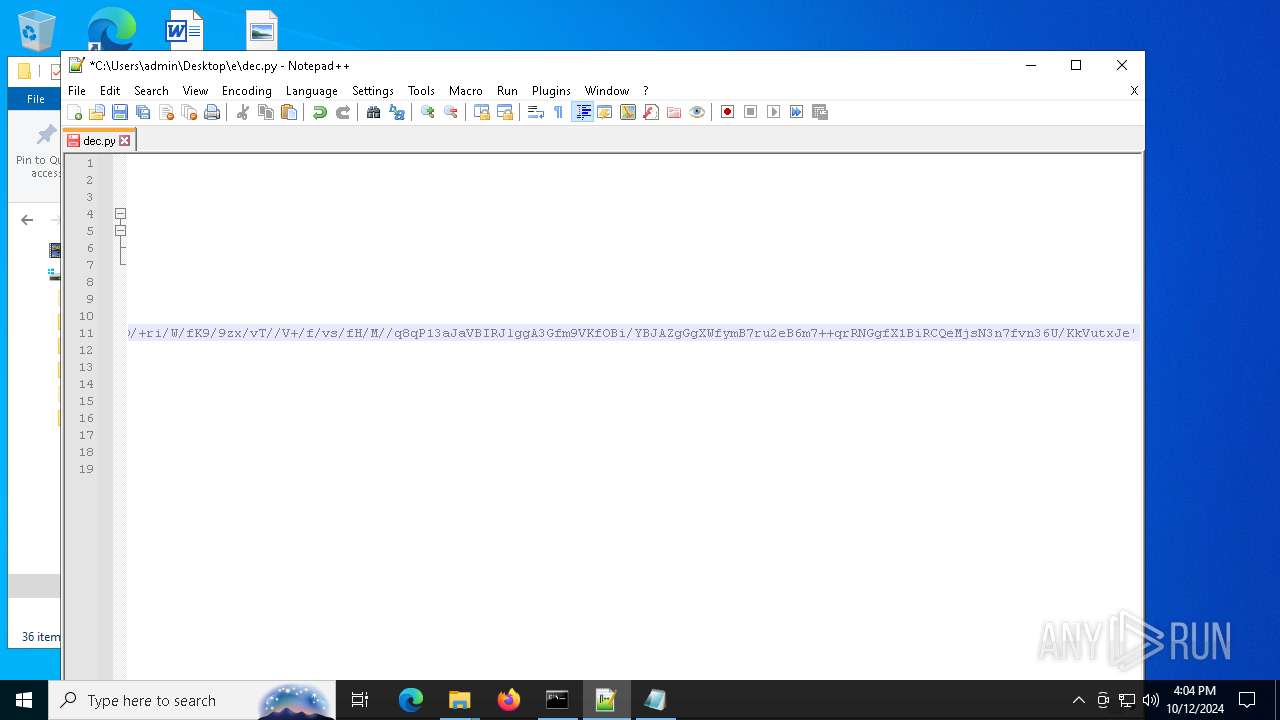This screenshot has height=720, width=1280.
Task: Open Find with binoculars icon
Action: 373,112
